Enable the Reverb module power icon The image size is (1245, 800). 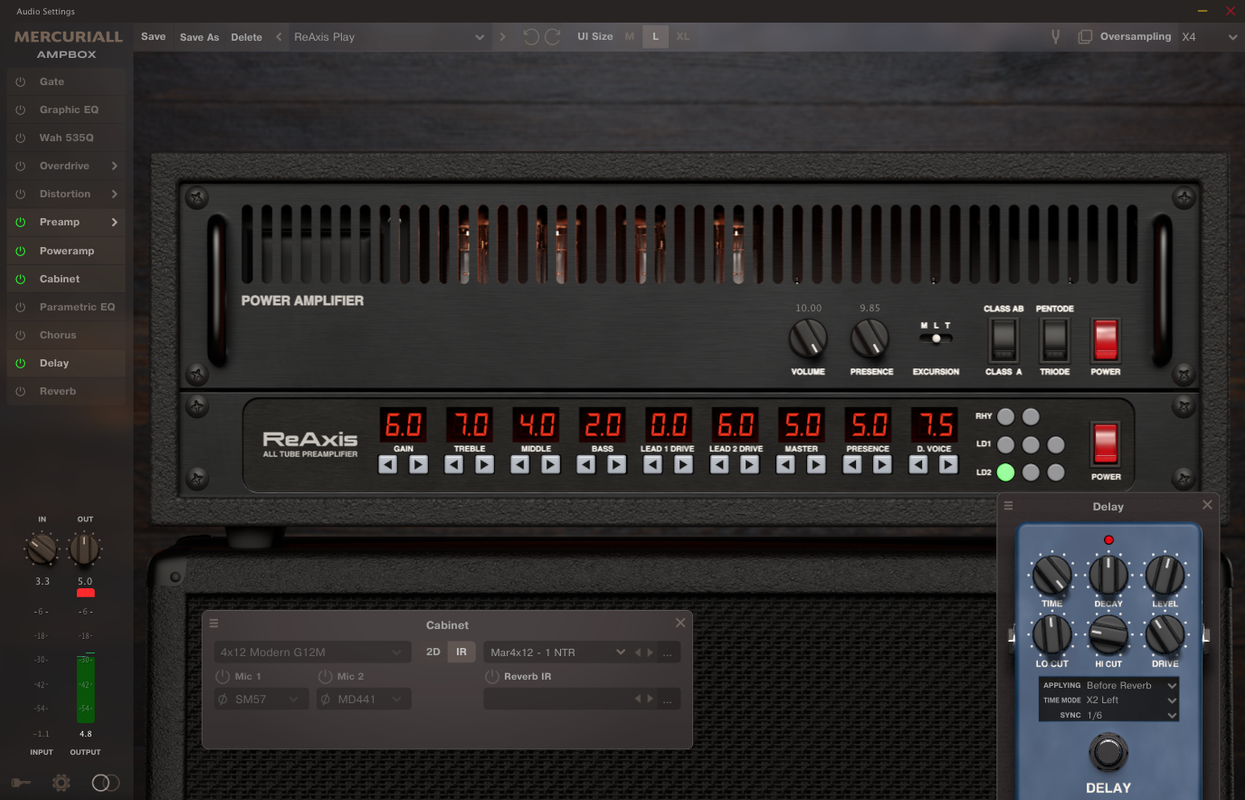[x=20, y=391]
